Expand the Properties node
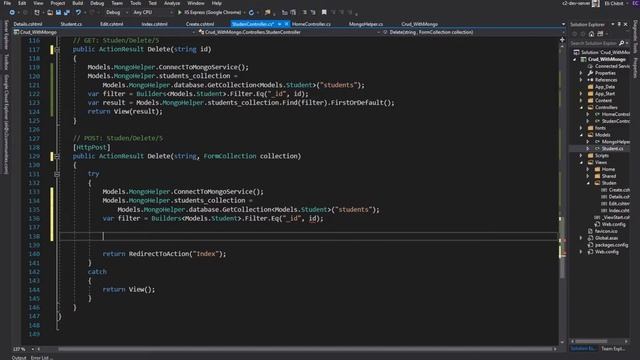 [581, 73]
